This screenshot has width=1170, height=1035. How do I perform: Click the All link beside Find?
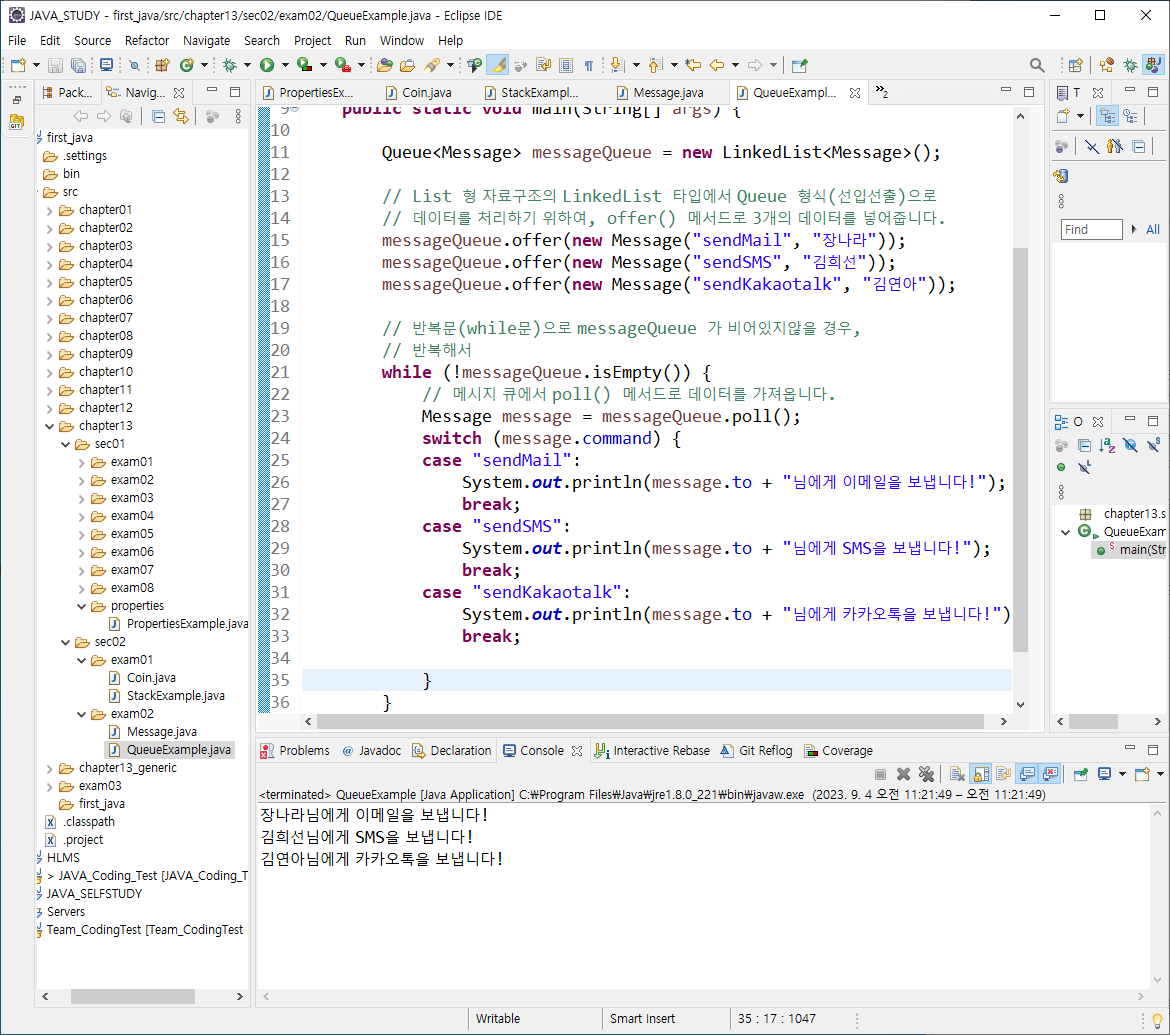1153,230
